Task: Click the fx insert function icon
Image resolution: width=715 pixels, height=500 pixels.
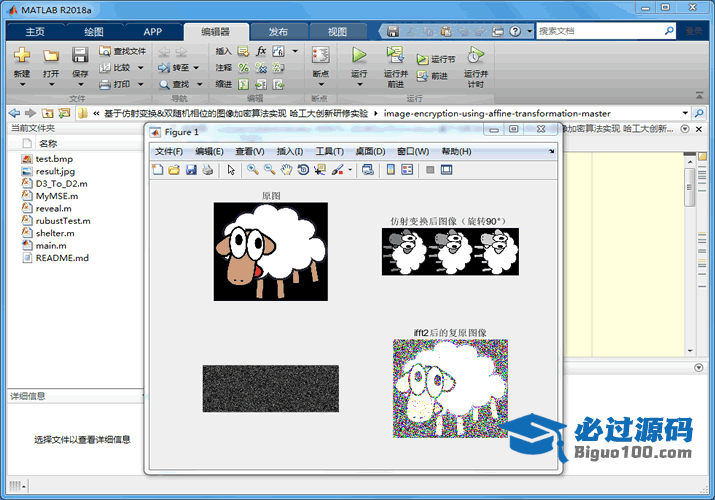Action: [260, 51]
